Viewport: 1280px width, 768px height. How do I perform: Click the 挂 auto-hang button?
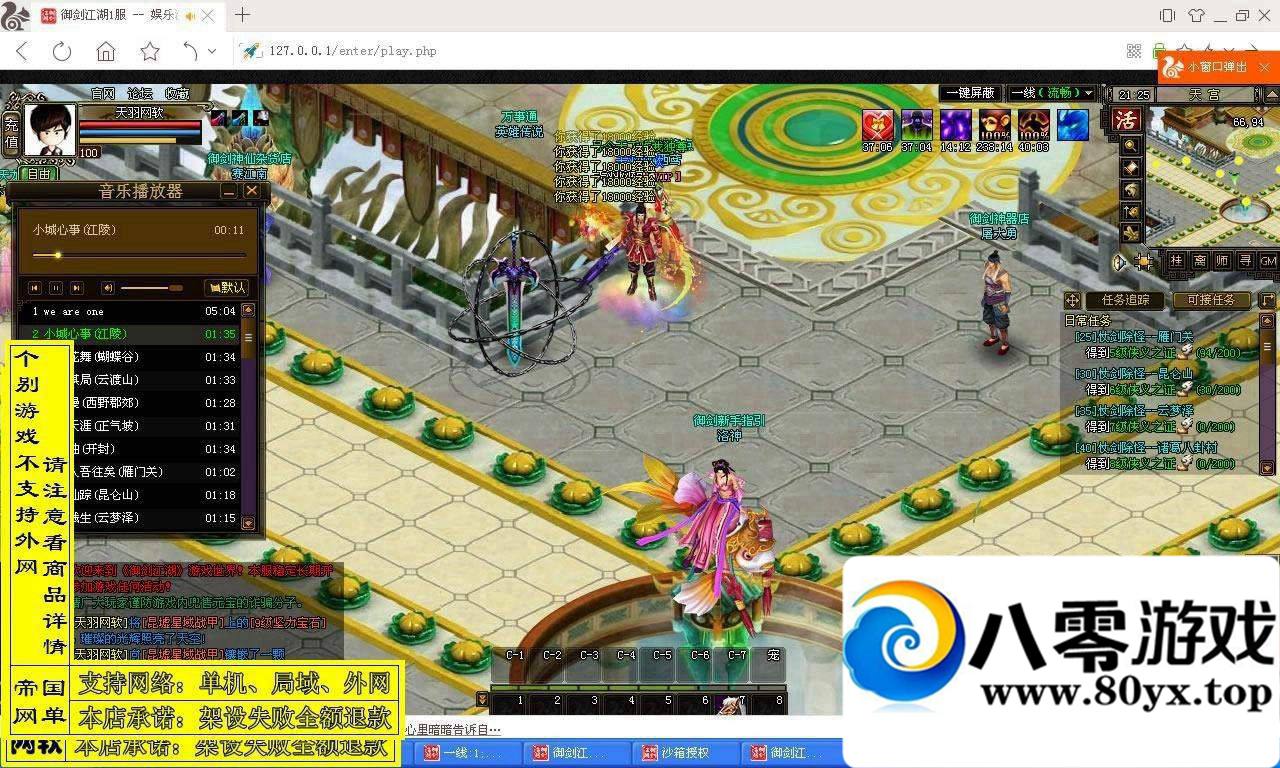click(1176, 261)
